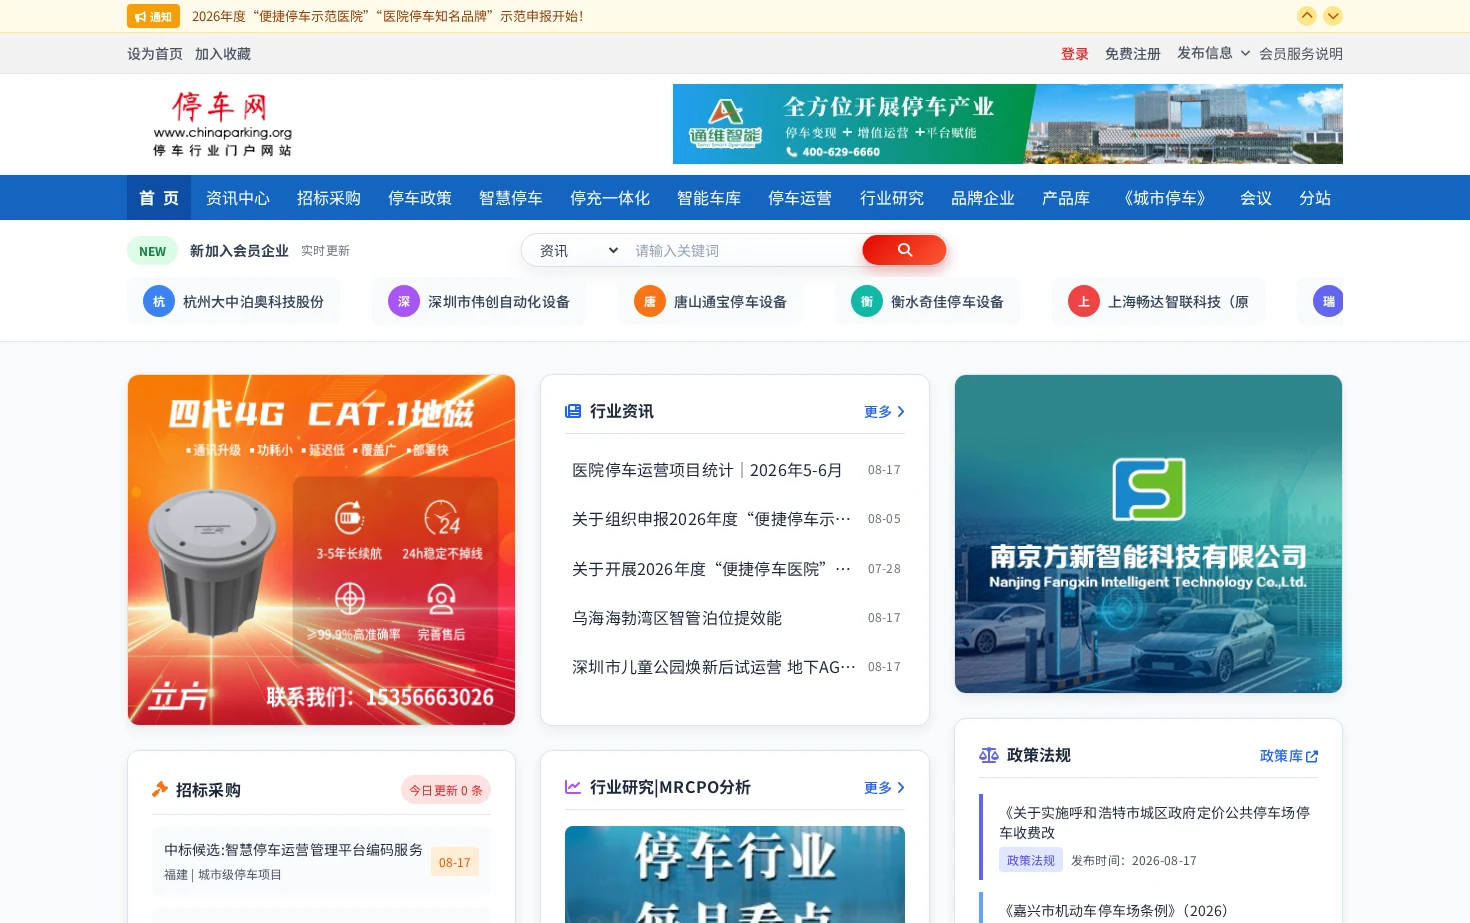Image resolution: width=1470 pixels, height=923 pixels.
Task: Click the 政策法规 tag under policy item
Action: [x=1030, y=860]
